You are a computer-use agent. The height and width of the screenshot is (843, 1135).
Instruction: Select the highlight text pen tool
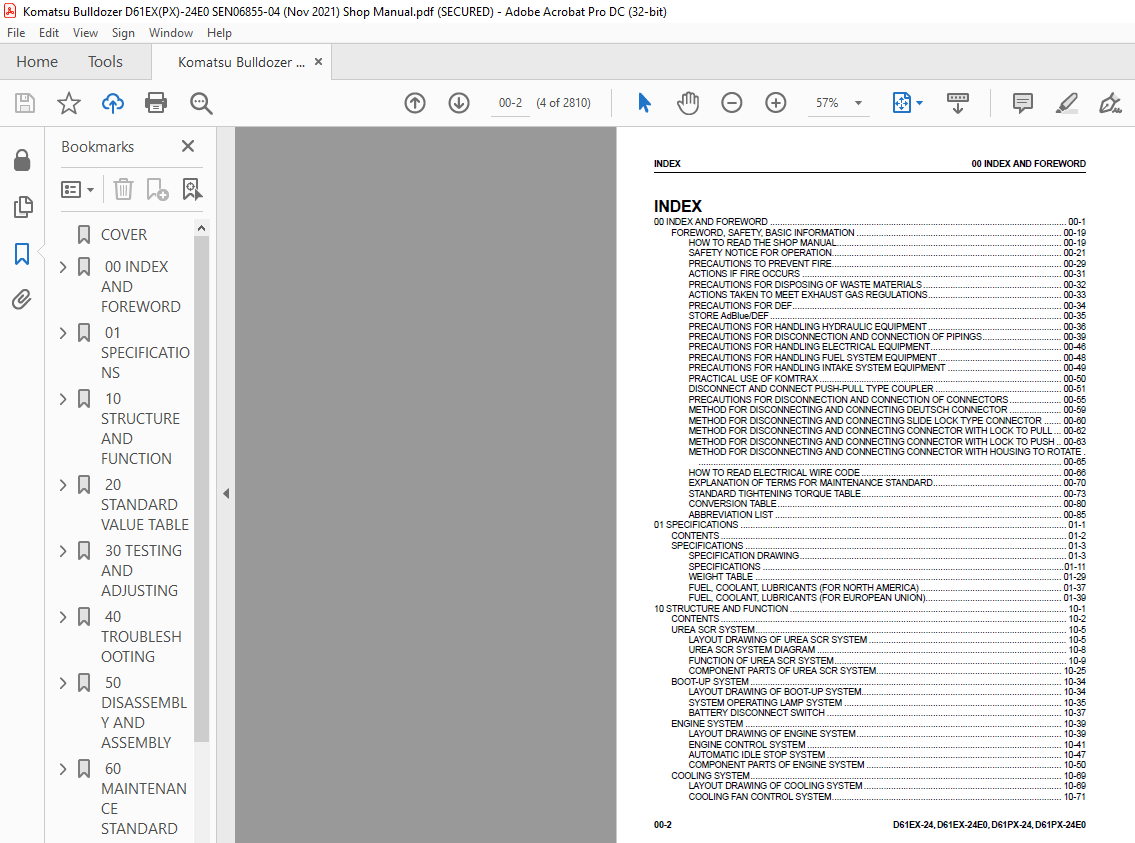(x=1066, y=103)
